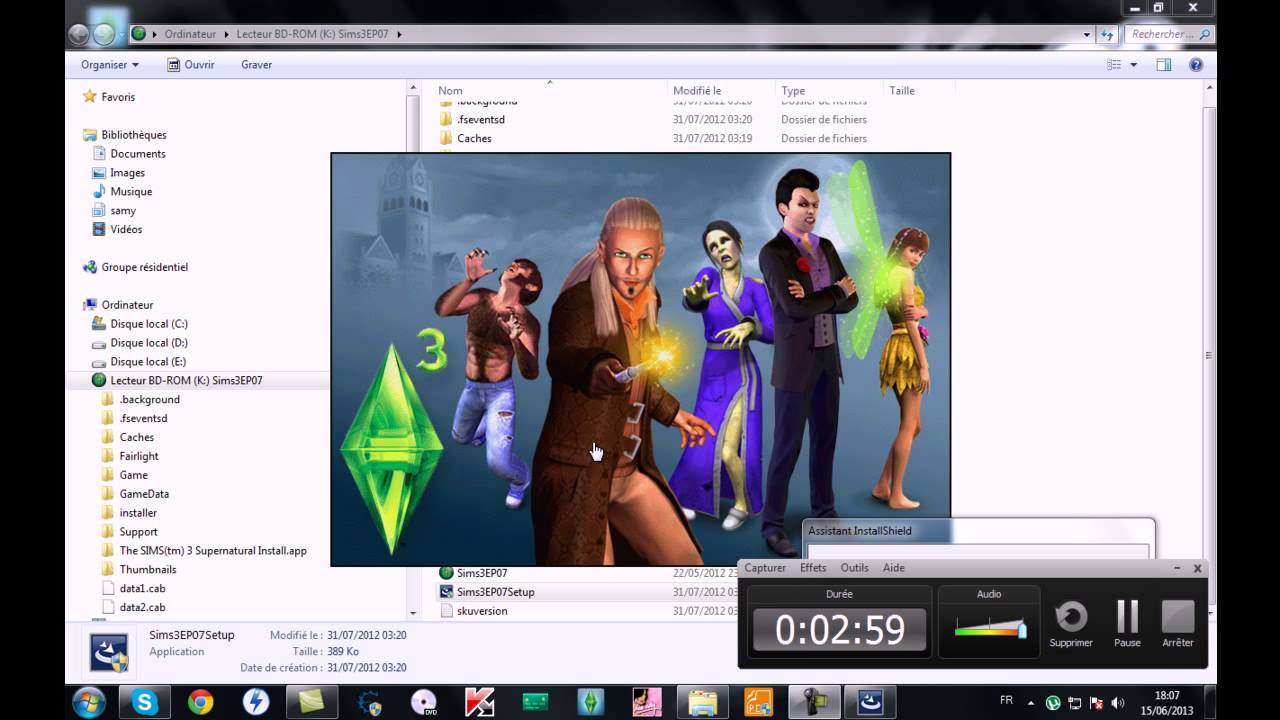Select Disque local (C:) in tree
The width and height of the screenshot is (1280, 720).
point(149,324)
